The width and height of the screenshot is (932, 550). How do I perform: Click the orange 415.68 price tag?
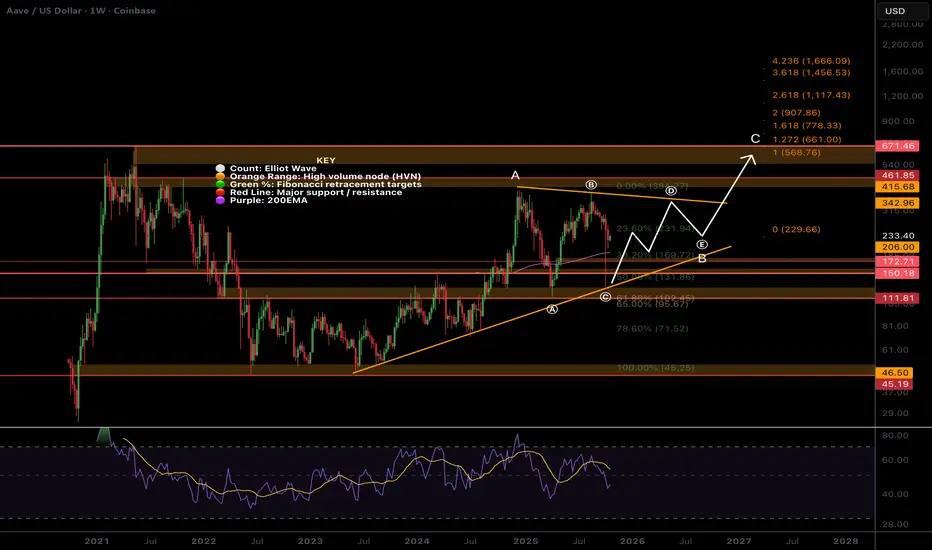click(x=897, y=187)
